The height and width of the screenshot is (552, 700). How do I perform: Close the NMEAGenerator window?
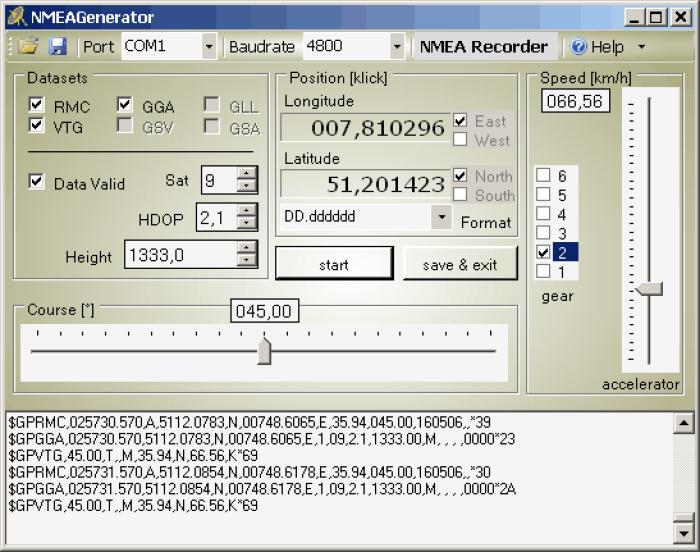click(680, 17)
